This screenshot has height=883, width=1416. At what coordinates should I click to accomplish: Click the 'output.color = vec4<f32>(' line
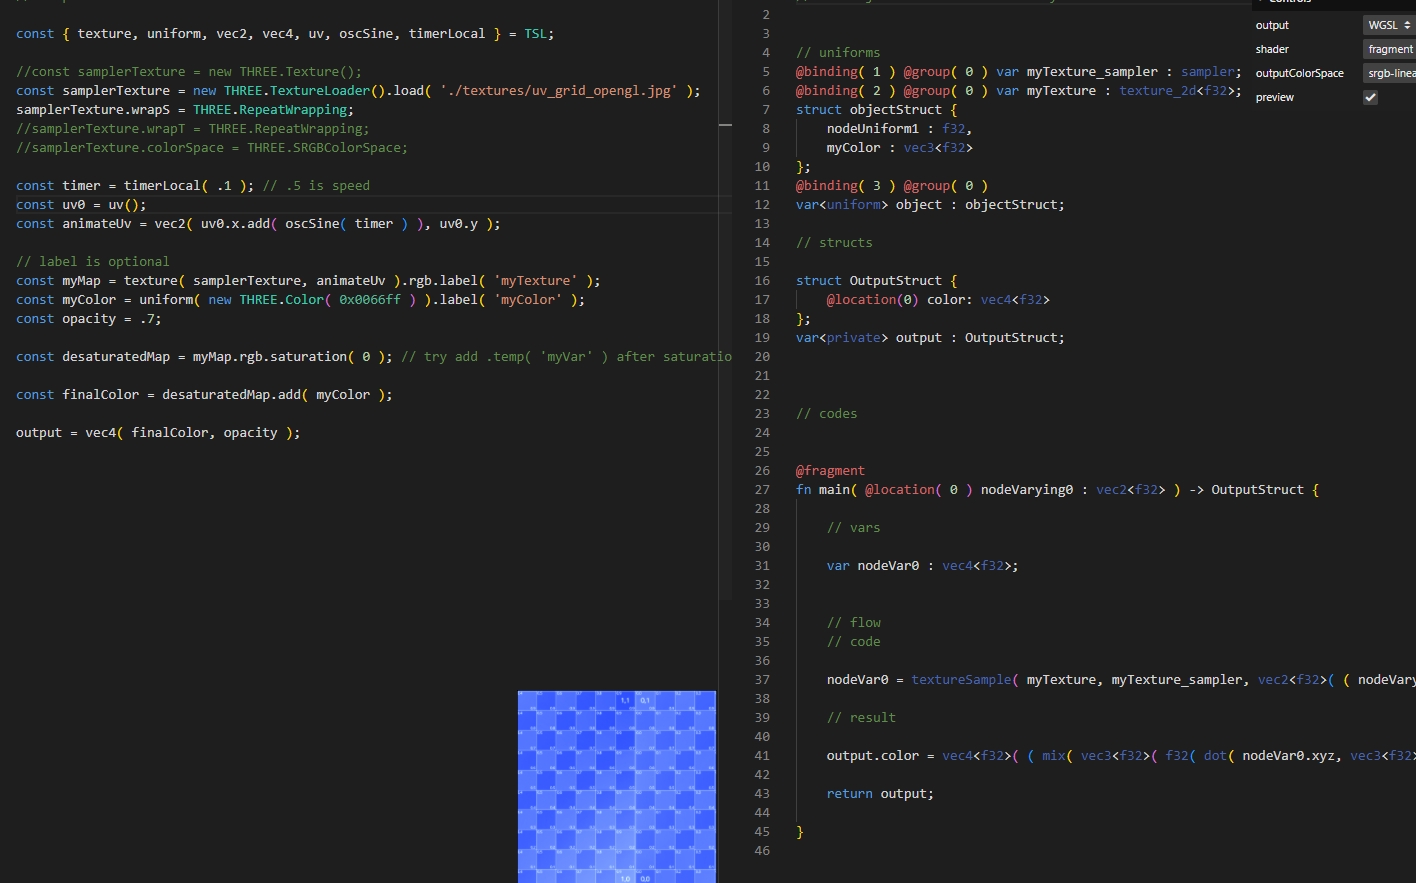[x=1121, y=756]
